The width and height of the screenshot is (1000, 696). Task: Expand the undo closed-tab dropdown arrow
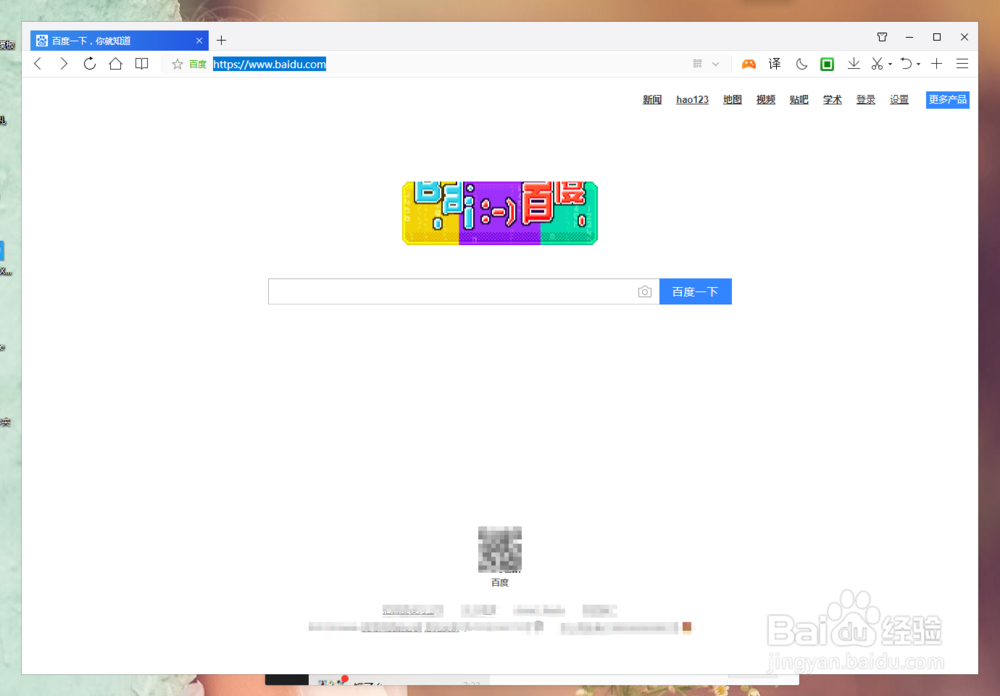pos(918,64)
